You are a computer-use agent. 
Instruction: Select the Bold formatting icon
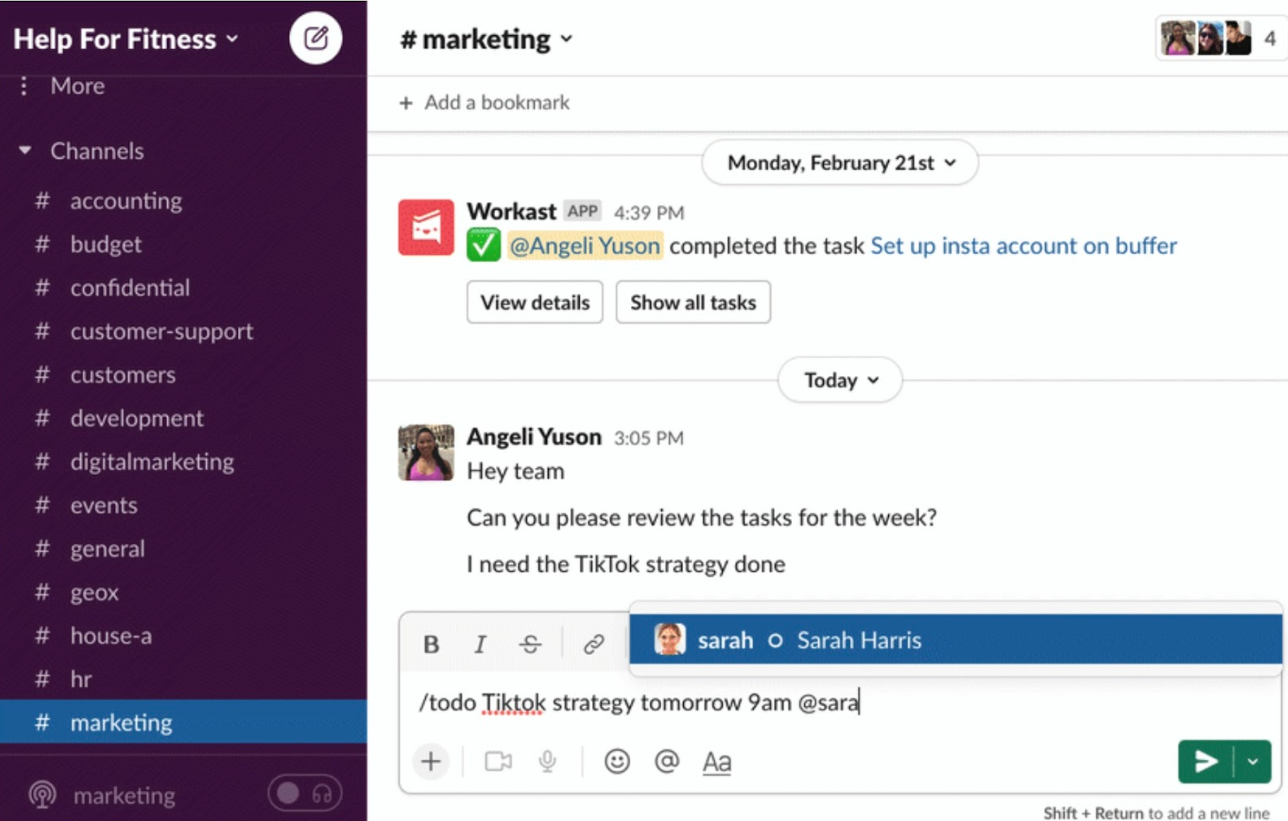coord(431,644)
